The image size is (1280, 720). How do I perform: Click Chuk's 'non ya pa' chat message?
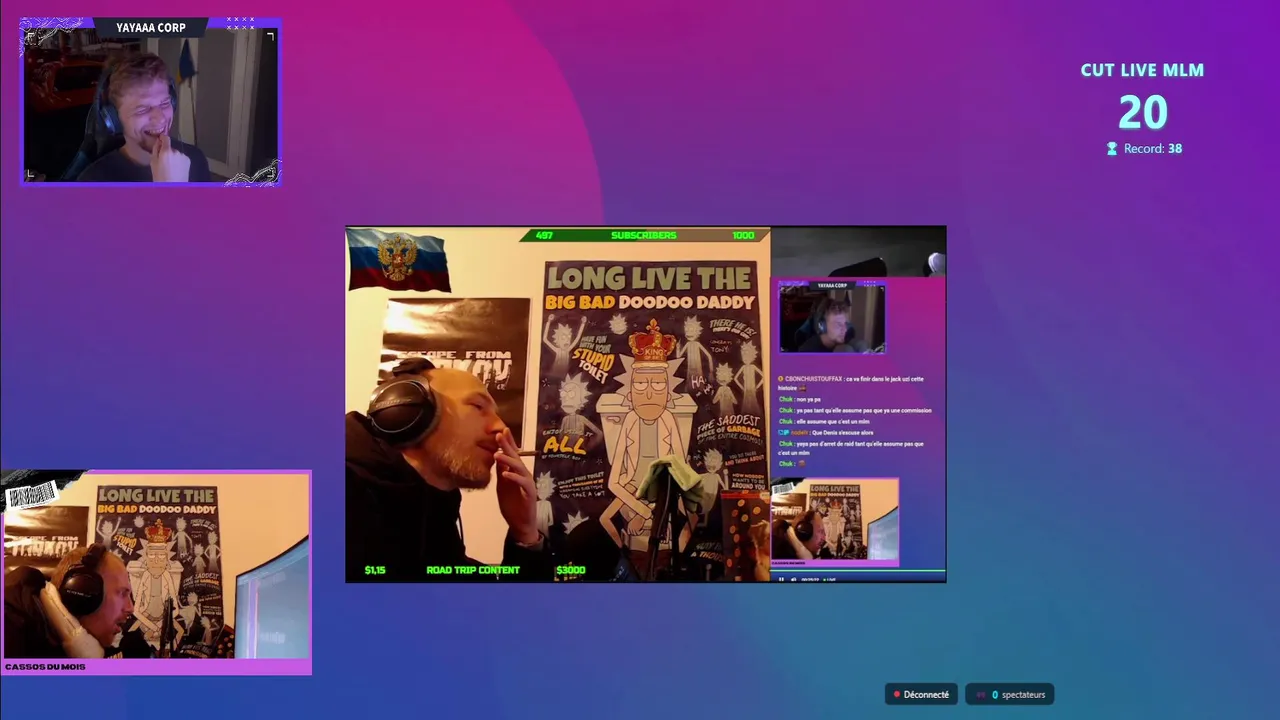(800, 399)
